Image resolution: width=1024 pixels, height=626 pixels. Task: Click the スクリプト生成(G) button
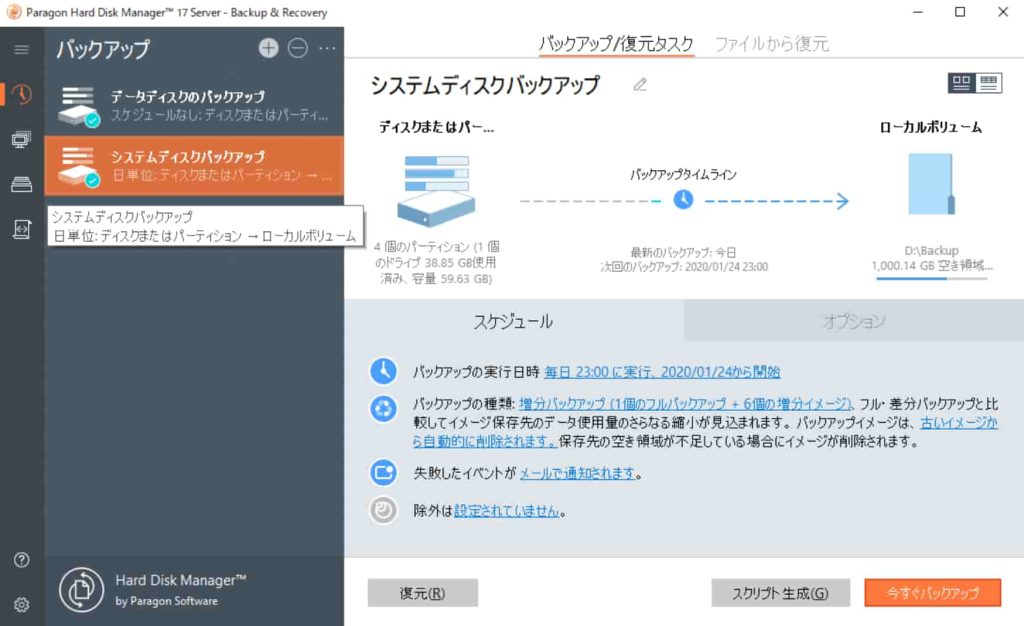(x=780, y=593)
